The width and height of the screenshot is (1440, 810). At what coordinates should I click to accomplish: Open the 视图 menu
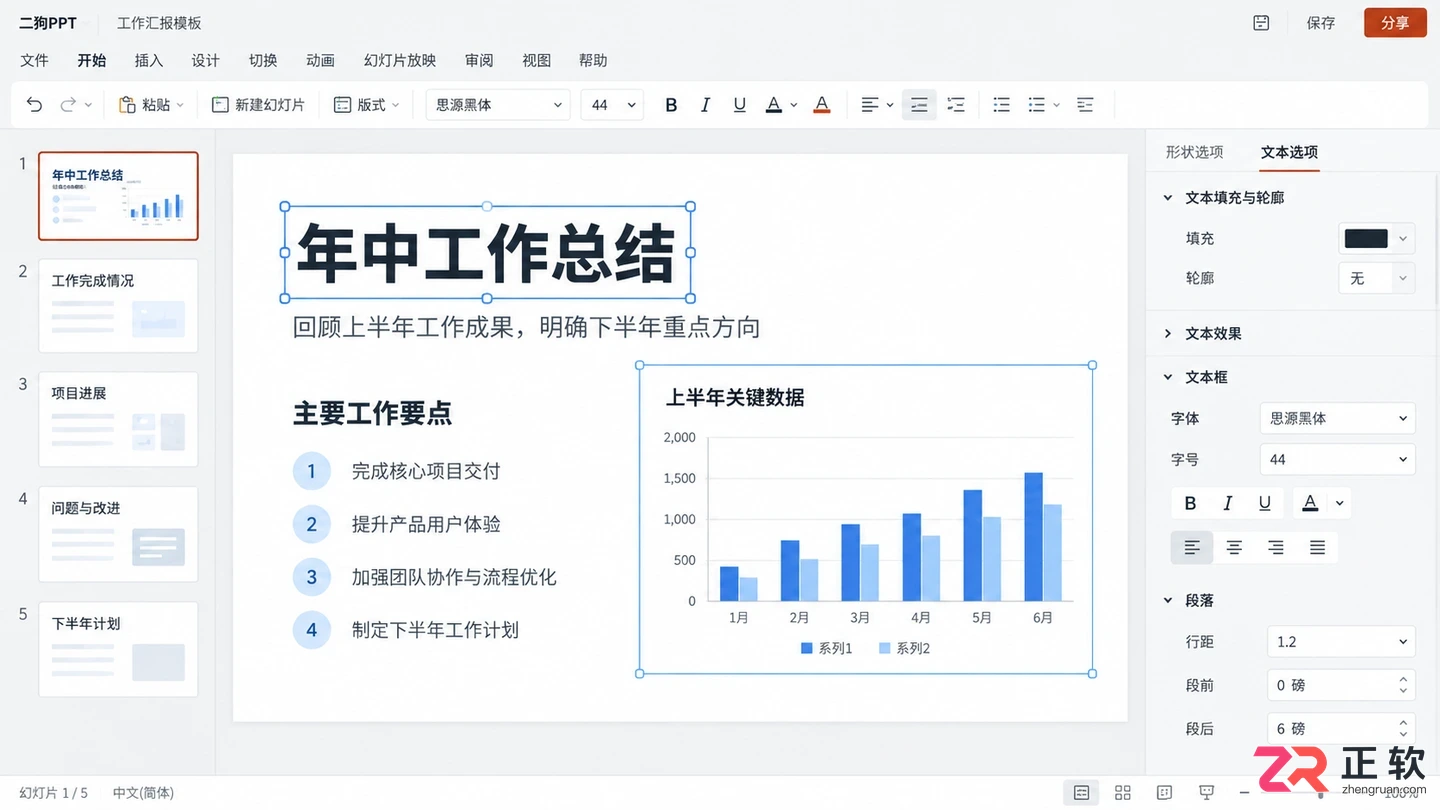537,60
